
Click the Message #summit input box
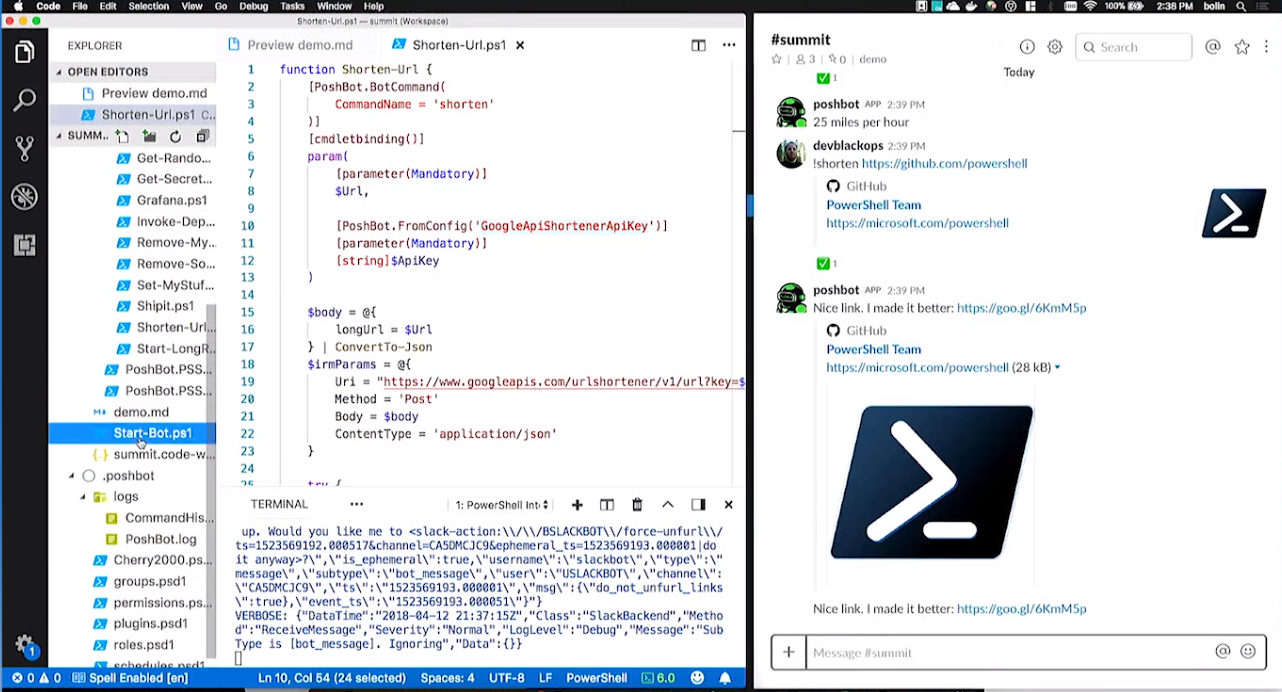pyautogui.click(x=1008, y=652)
